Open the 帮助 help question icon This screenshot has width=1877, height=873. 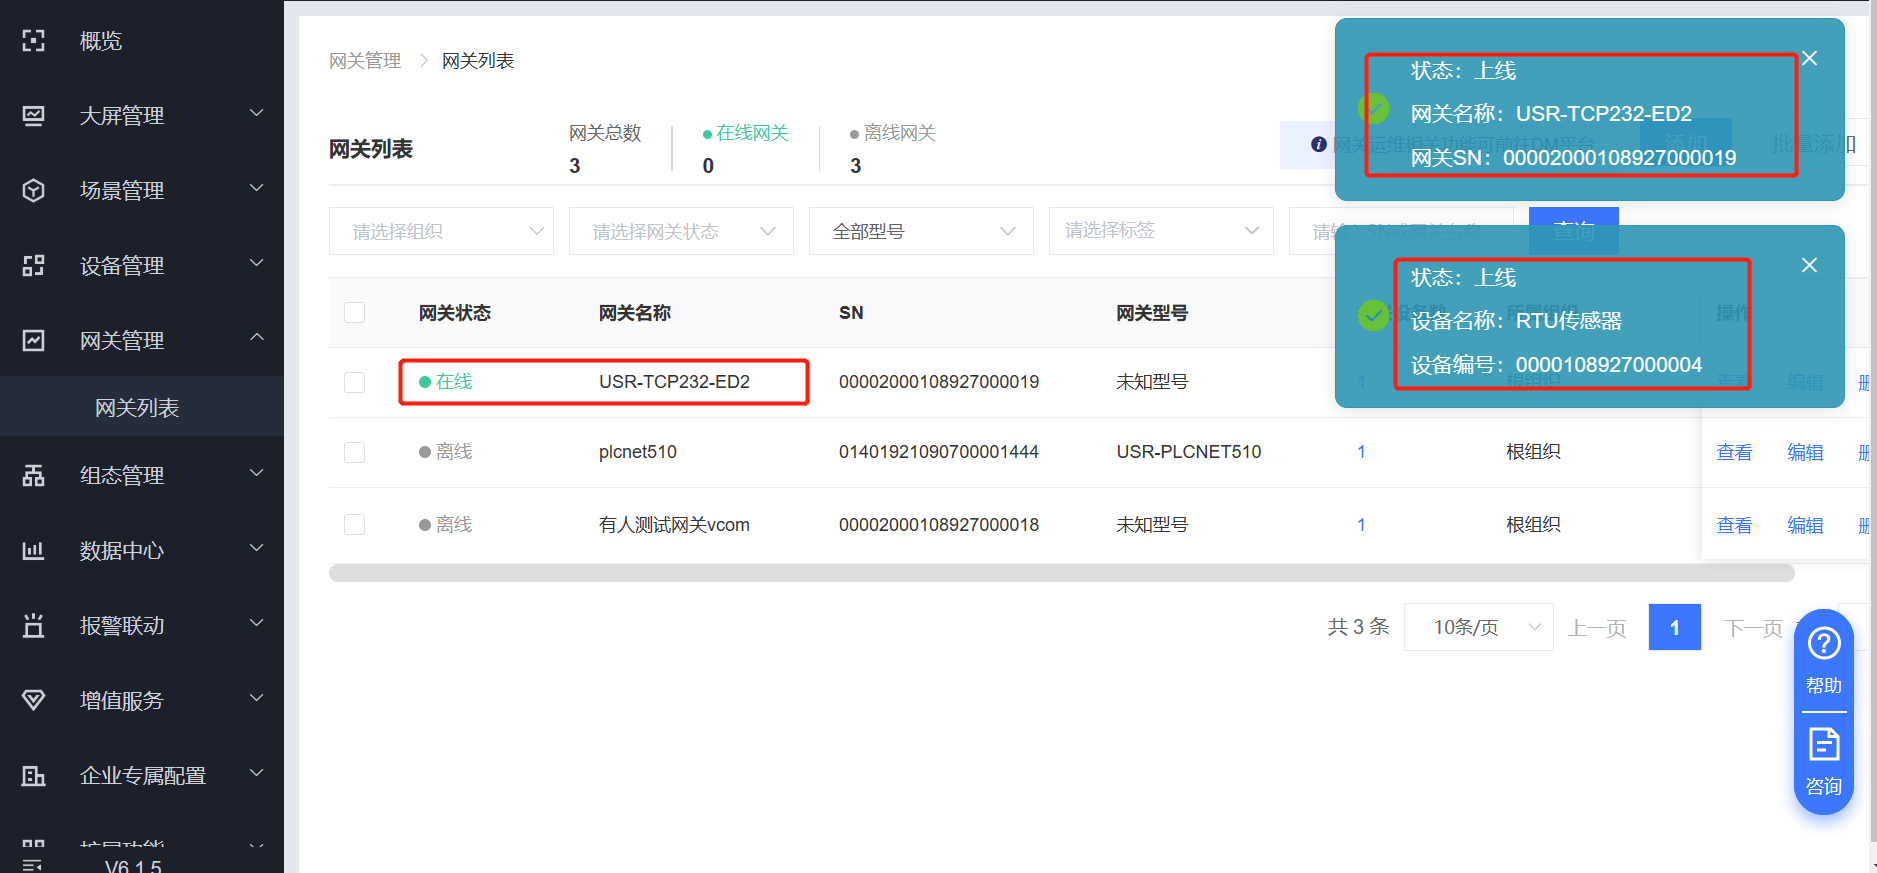tap(1823, 644)
